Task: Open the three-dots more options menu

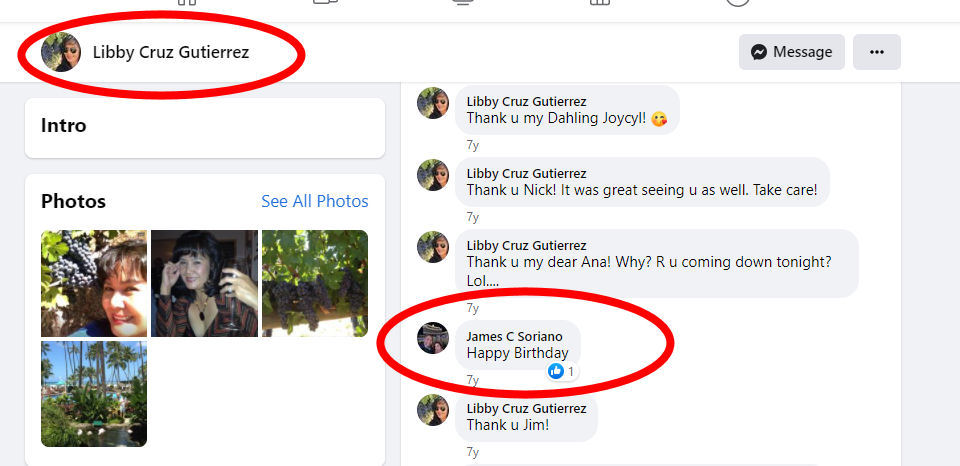Action: 876,52
